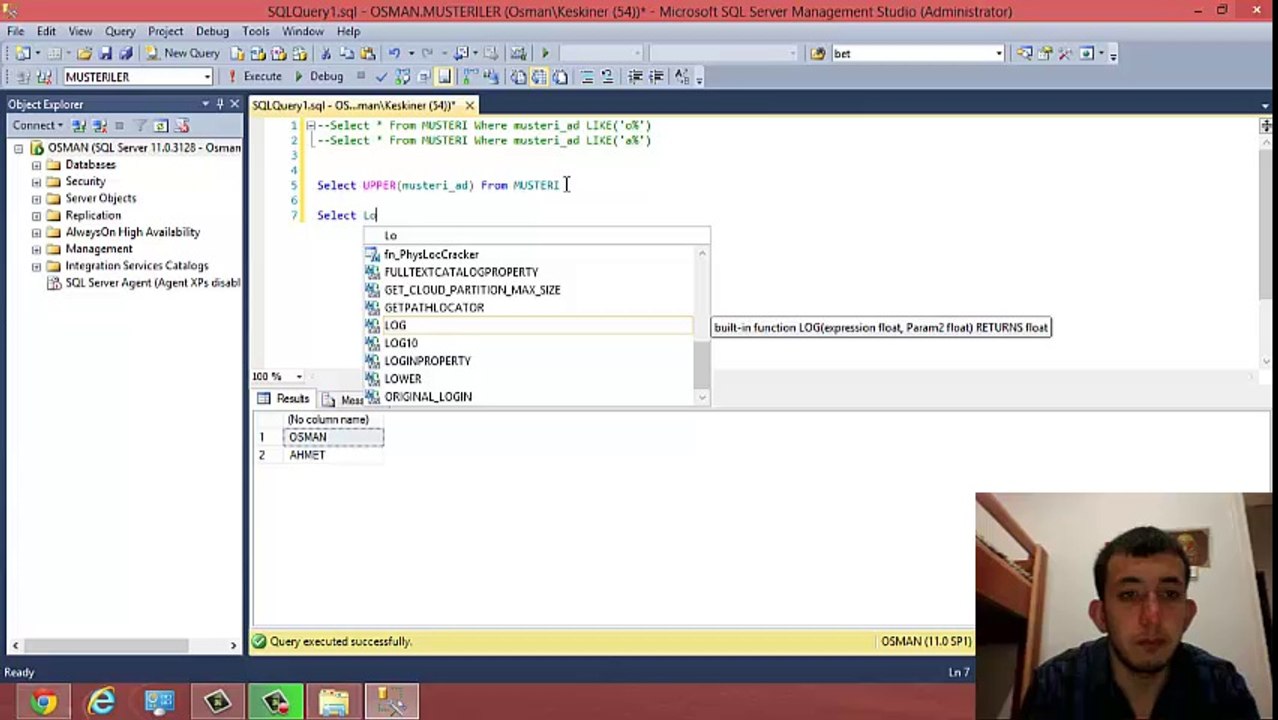Open the zoom percentage dropdown
Screen dimensions: 1278x720
pos(298,377)
